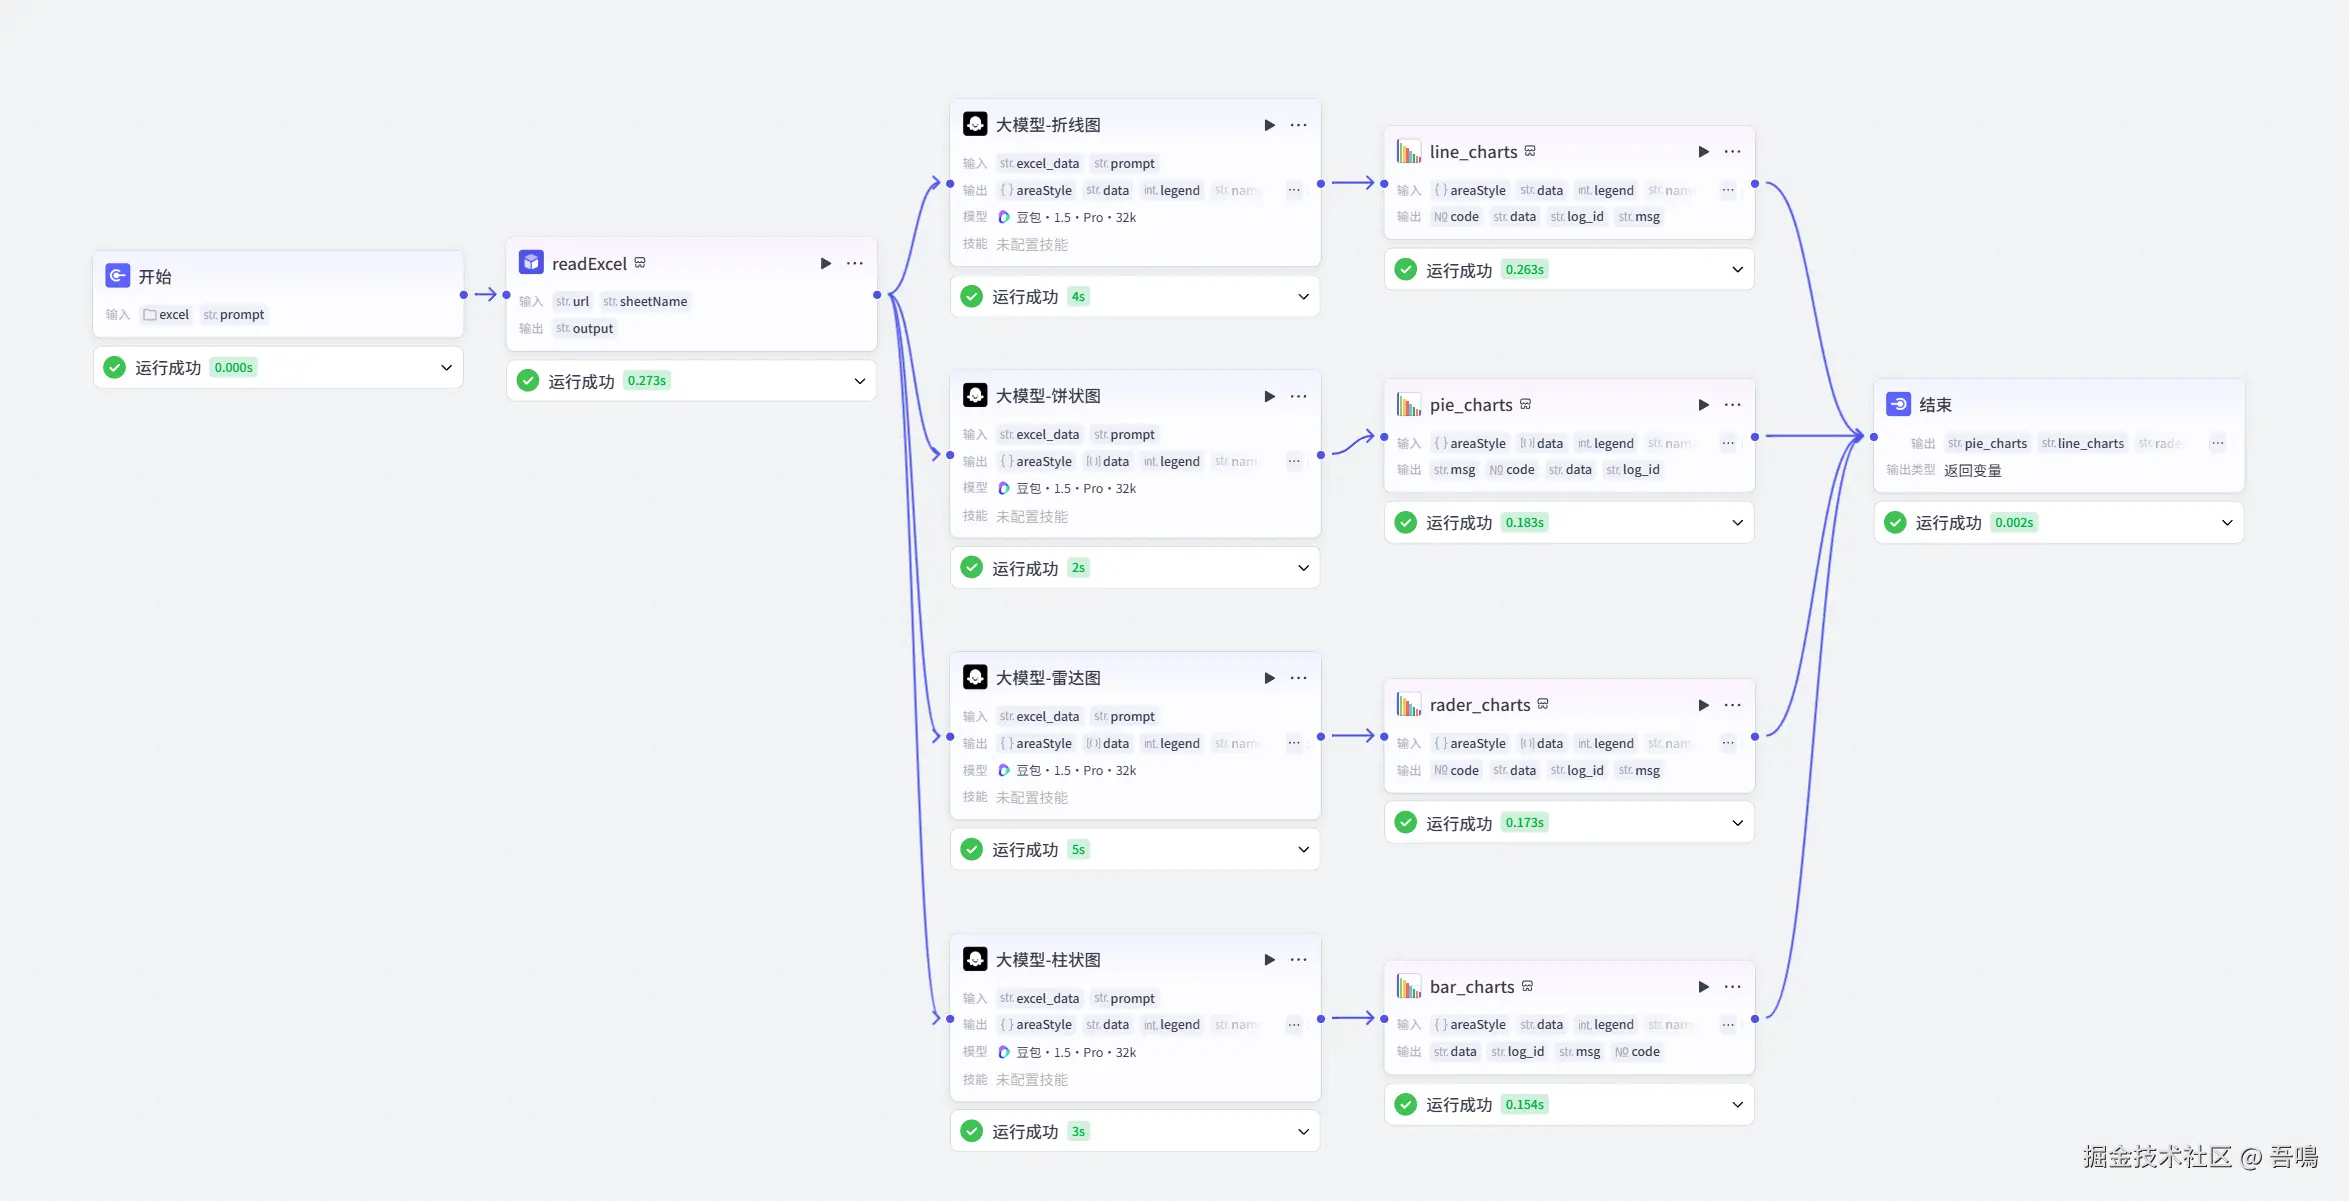
Task: Click the 4s run time badge
Action: click(x=1078, y=297)
